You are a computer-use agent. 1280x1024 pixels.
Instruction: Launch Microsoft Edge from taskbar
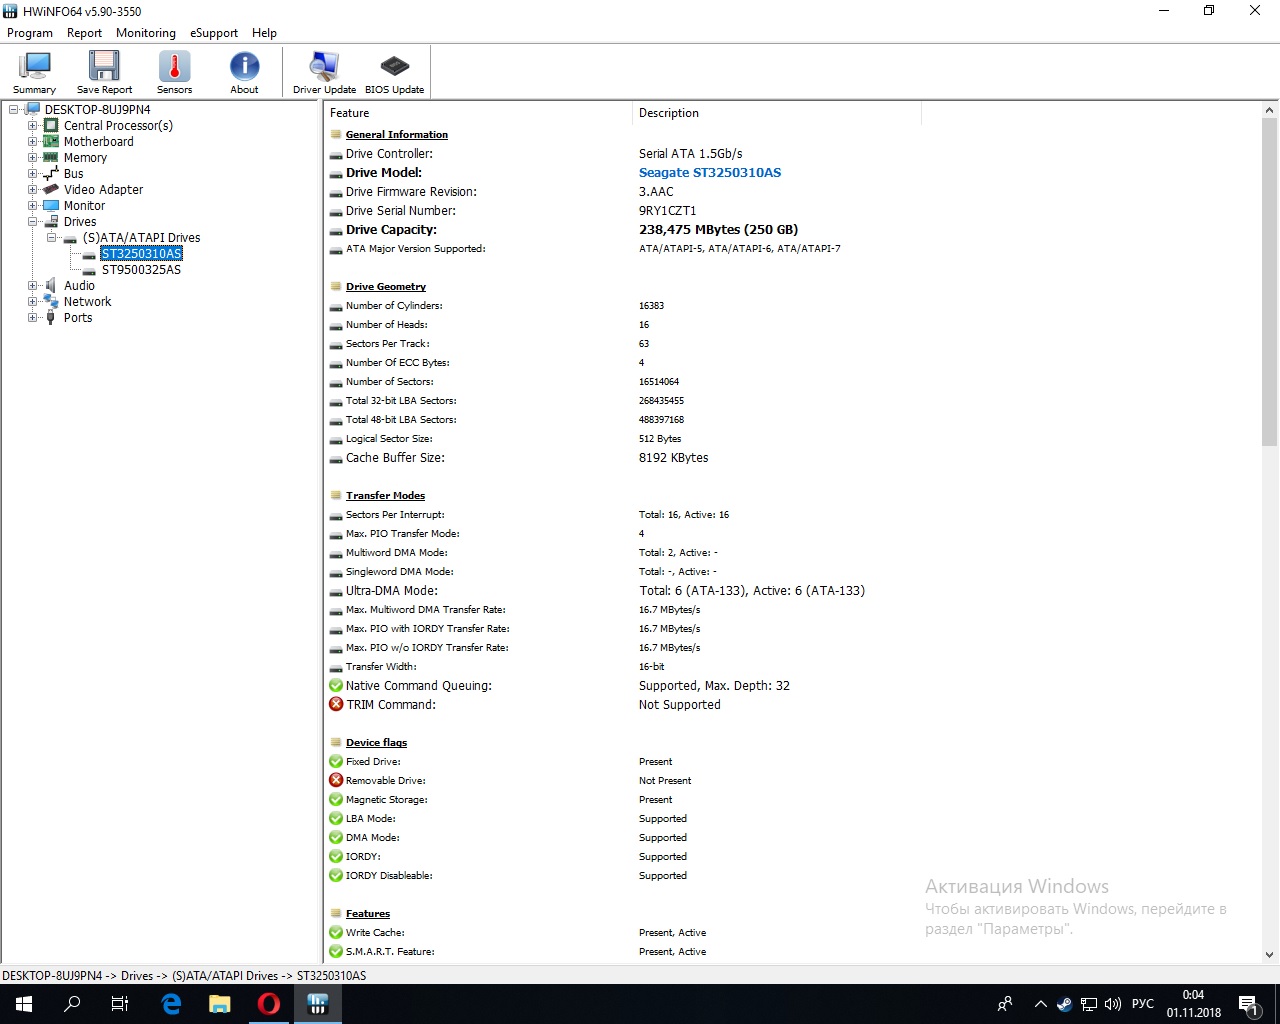pos(171,1004)
